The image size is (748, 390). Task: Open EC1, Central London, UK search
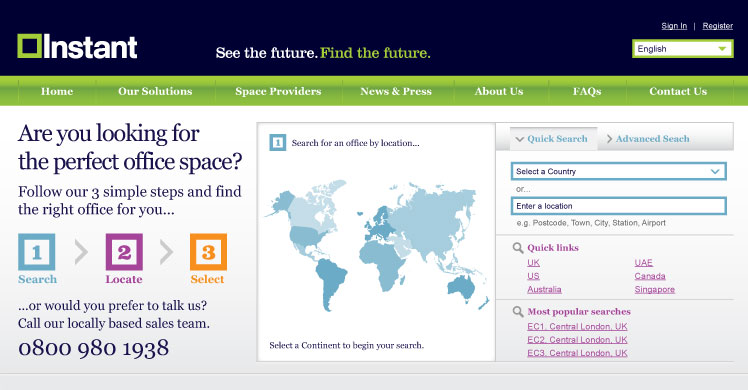577,327
